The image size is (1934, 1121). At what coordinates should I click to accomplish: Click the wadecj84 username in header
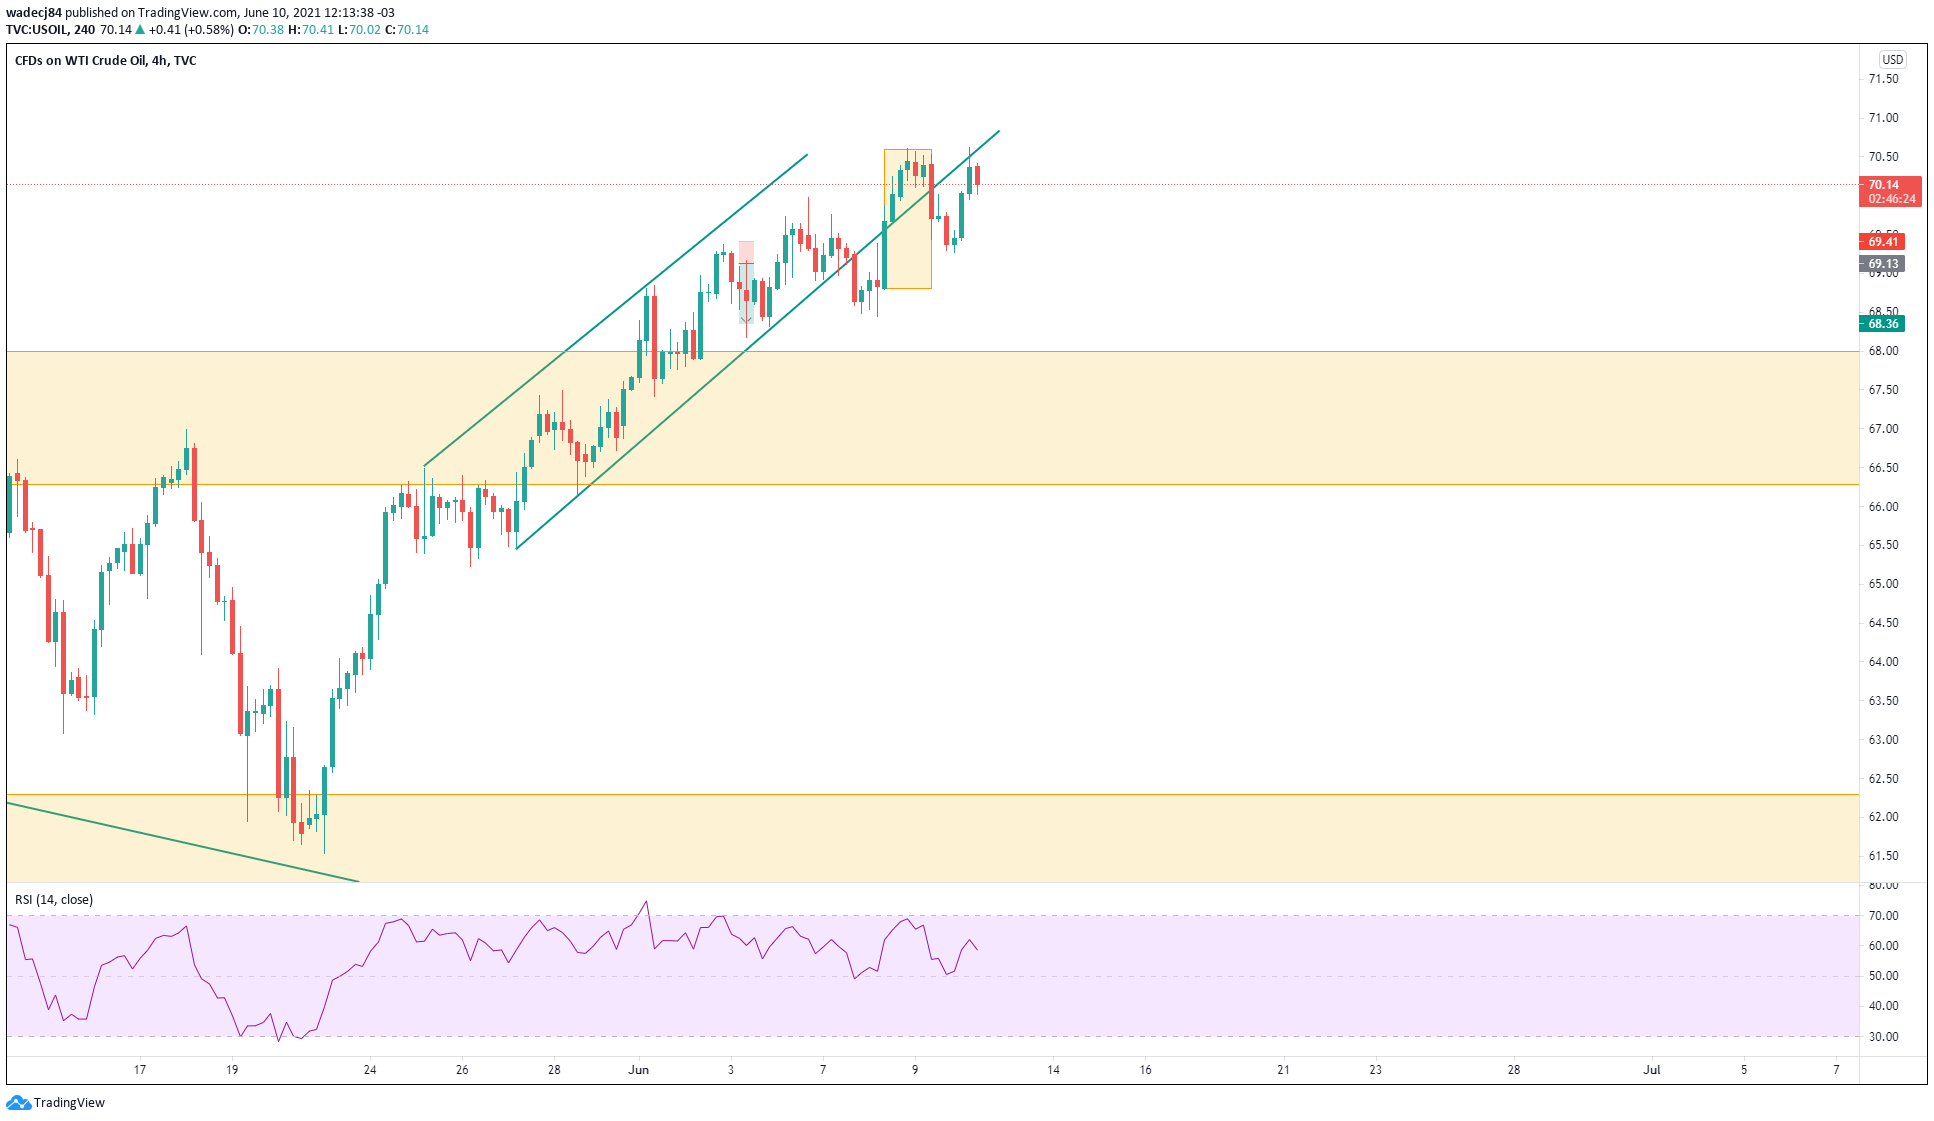coord(33,13)
